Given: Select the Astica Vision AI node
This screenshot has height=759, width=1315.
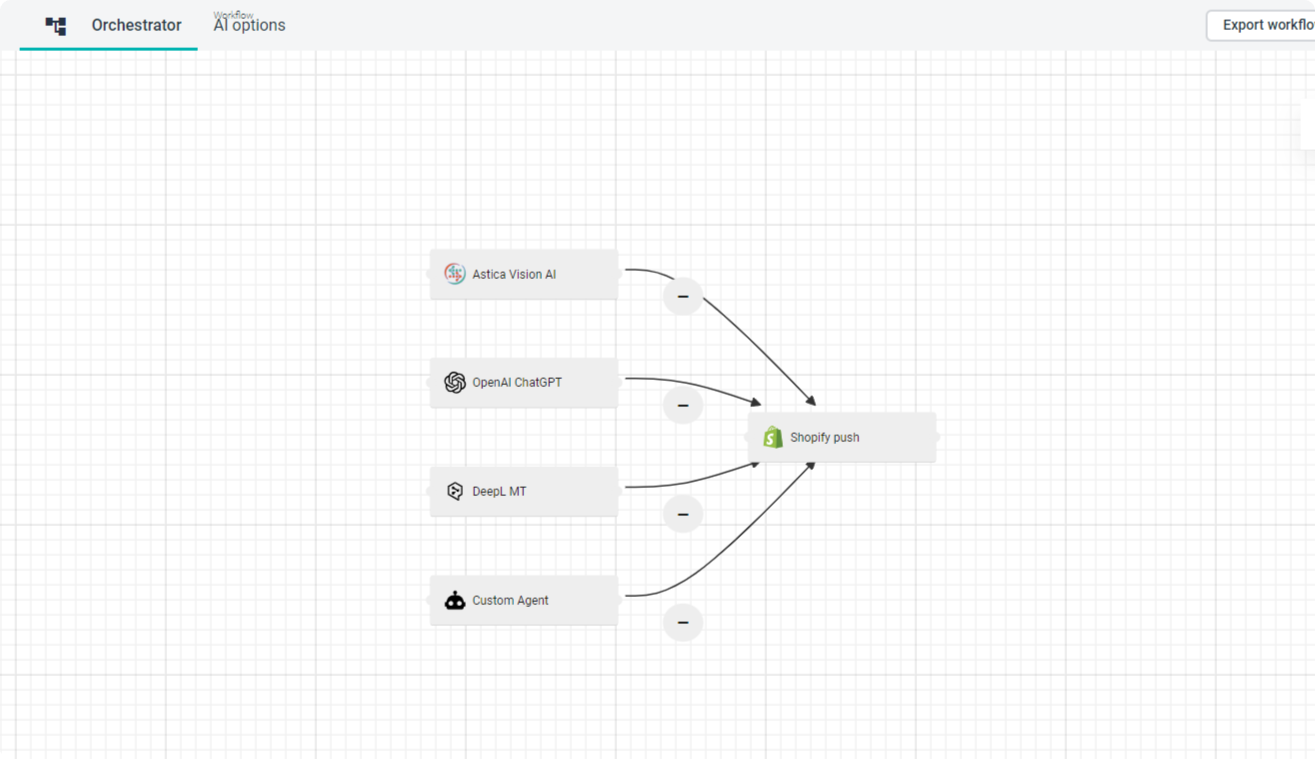Looking at the screenshot, I should point(524,274).
